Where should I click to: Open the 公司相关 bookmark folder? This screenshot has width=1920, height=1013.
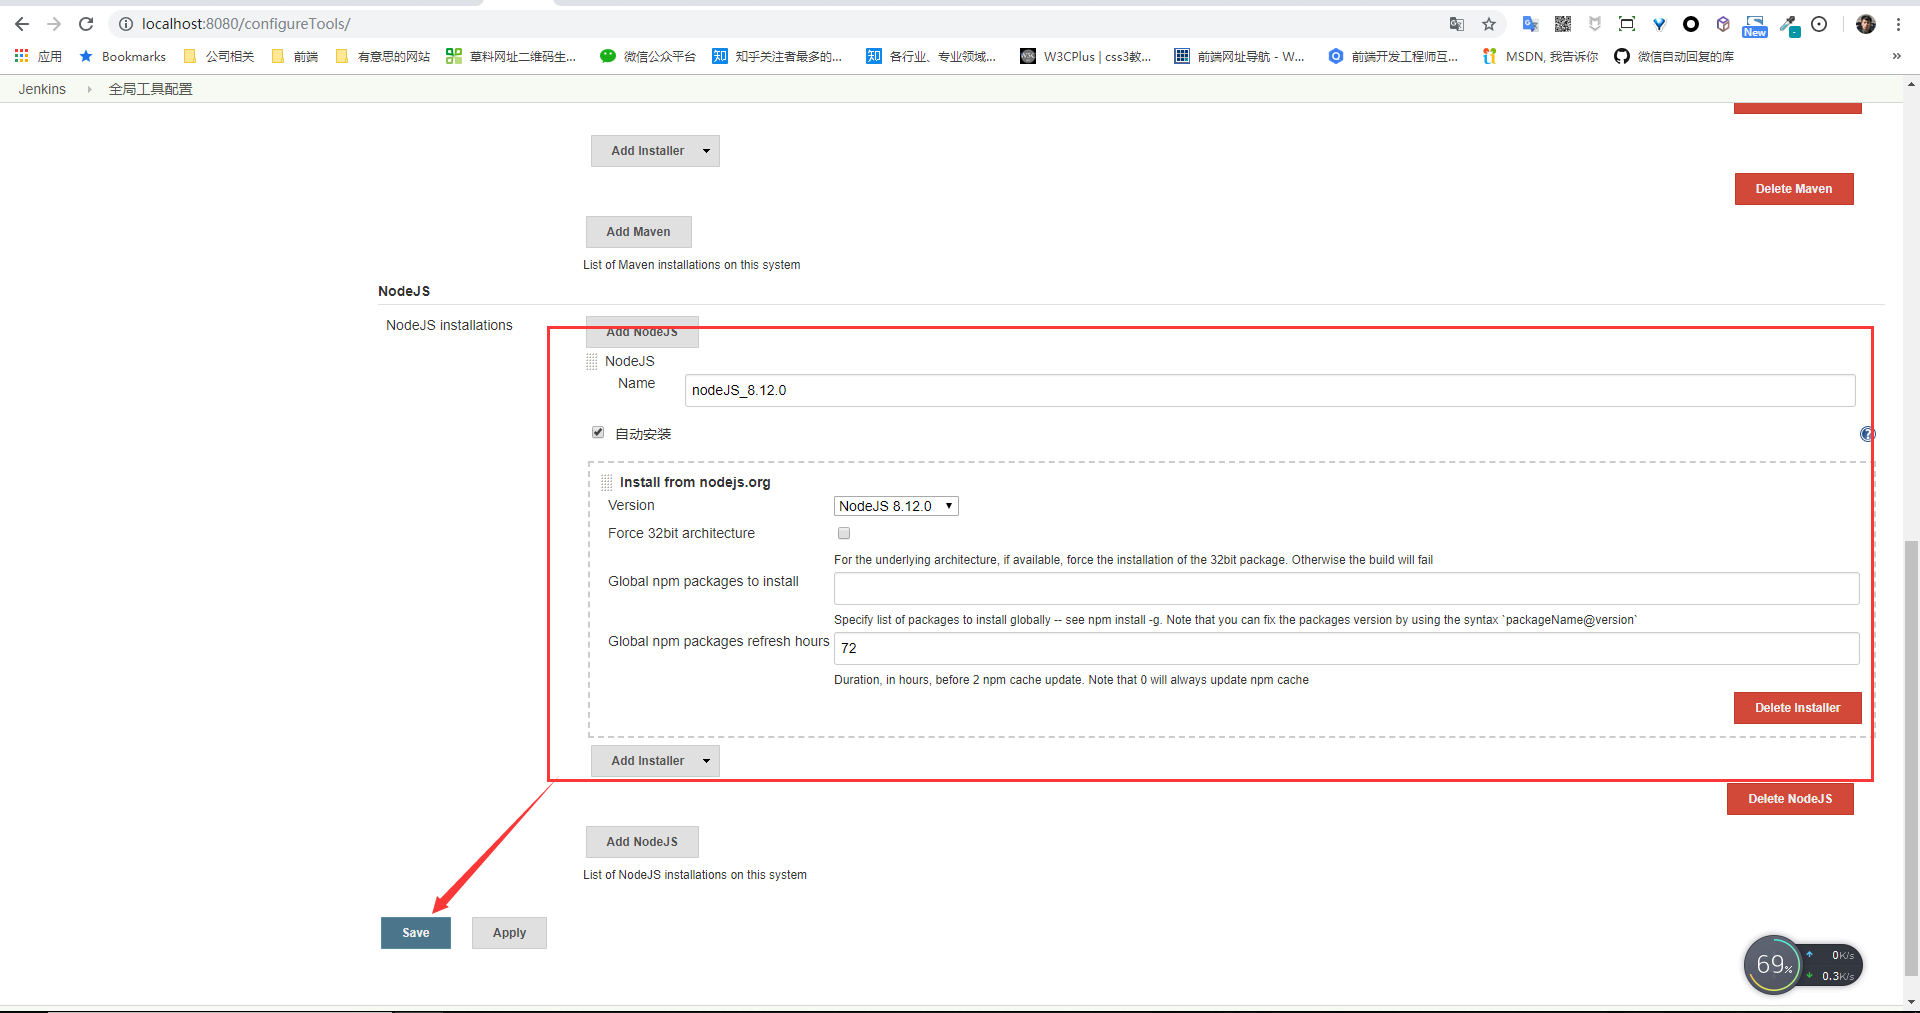(x=219, y=56)
